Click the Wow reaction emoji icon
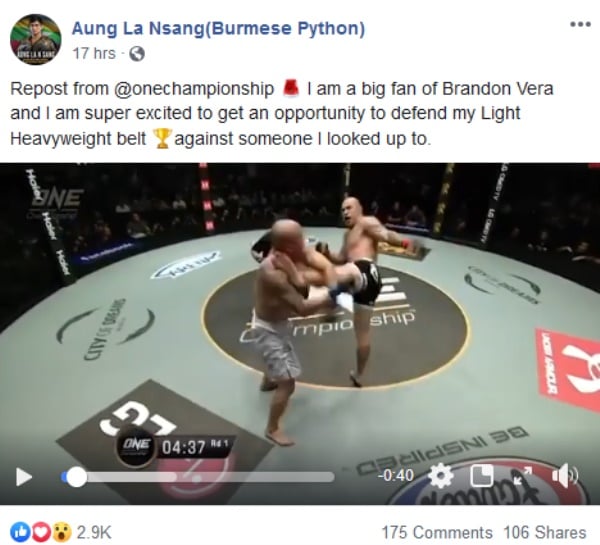The width and height of the screenshot is (600, 545). (x=62, y=532)
